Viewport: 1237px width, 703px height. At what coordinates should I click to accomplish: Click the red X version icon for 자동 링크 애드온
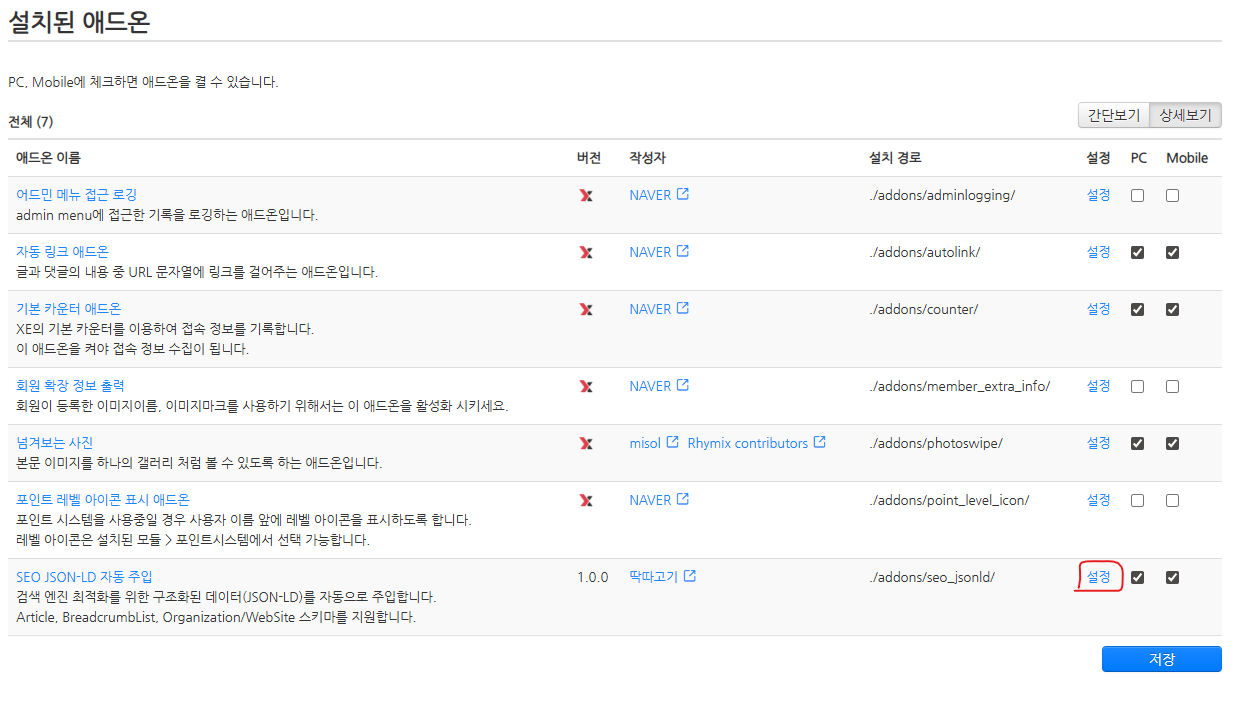pyautogui.click(x=586, y=251)
